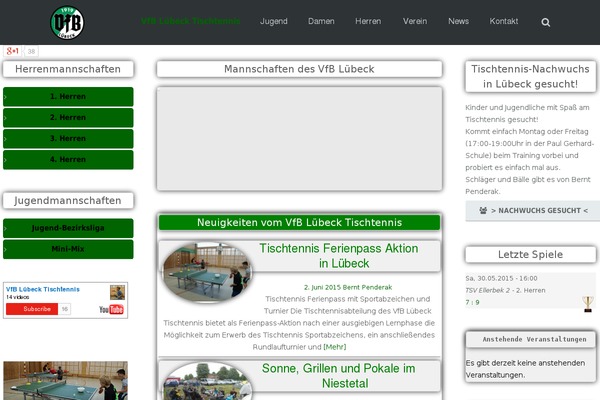The width and height of the screenshot is (600, 400).
Task: Subscribe to the YouTube channel
Action: [32, 309]
